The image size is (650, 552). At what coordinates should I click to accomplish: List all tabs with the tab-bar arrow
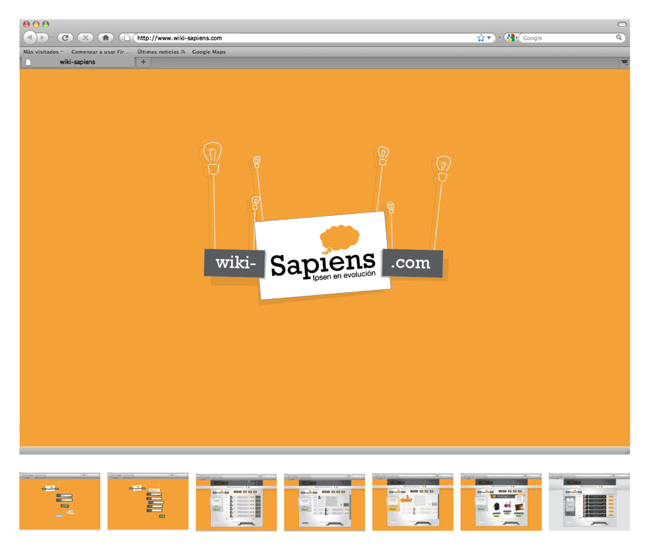point(624,63)
